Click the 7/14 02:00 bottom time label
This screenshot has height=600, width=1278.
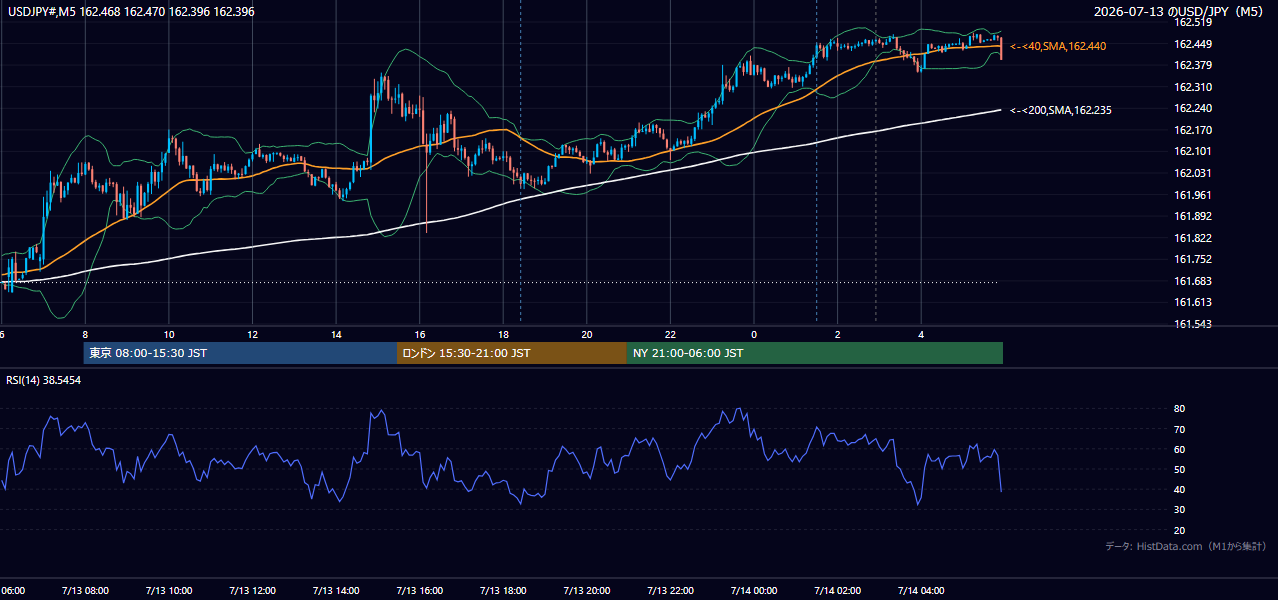(x=837, y=590)
